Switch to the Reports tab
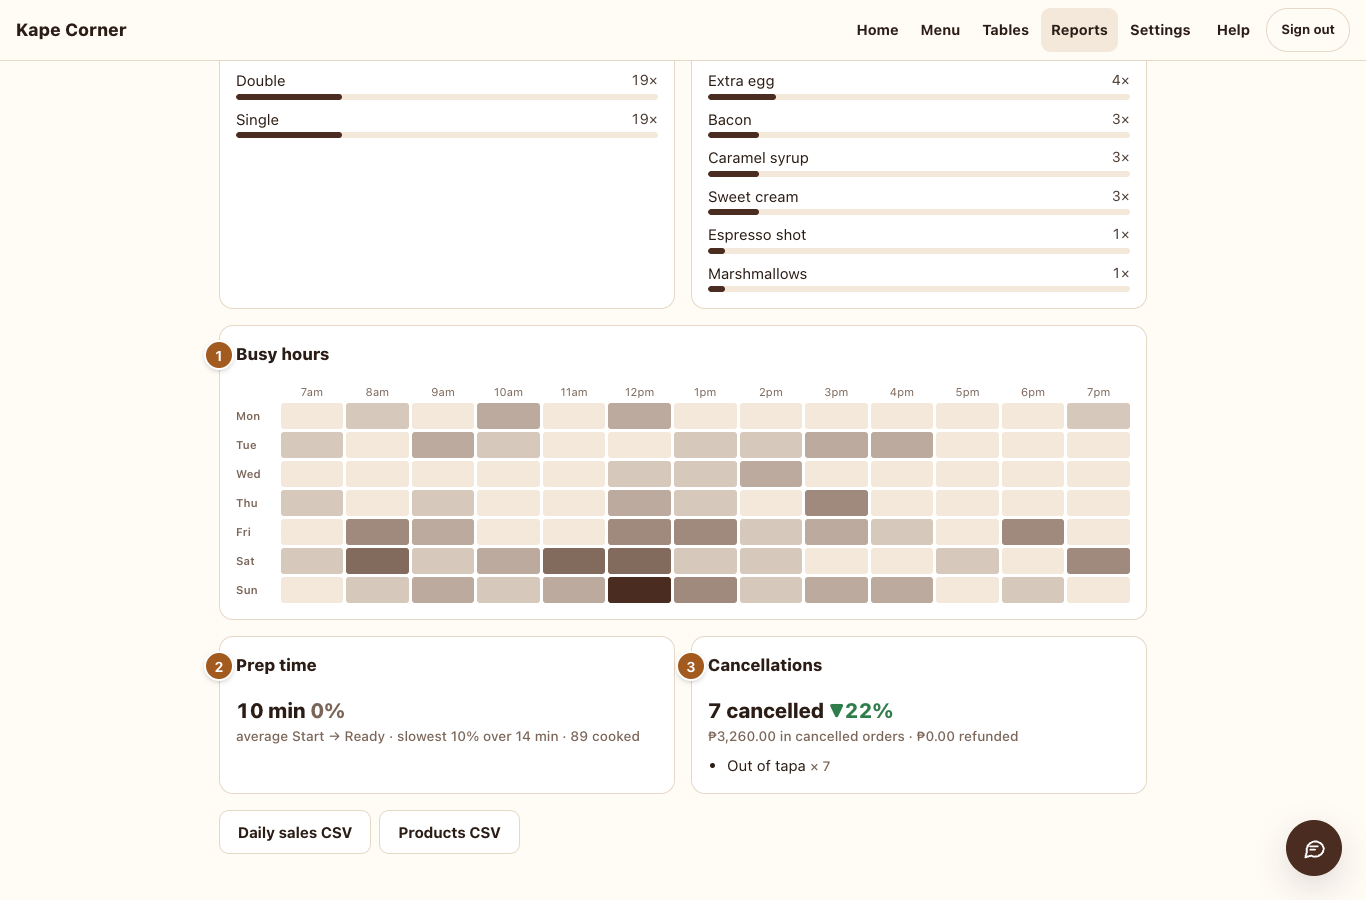The height and width of the screenshot is (900, 1366). coord(1079,30)
